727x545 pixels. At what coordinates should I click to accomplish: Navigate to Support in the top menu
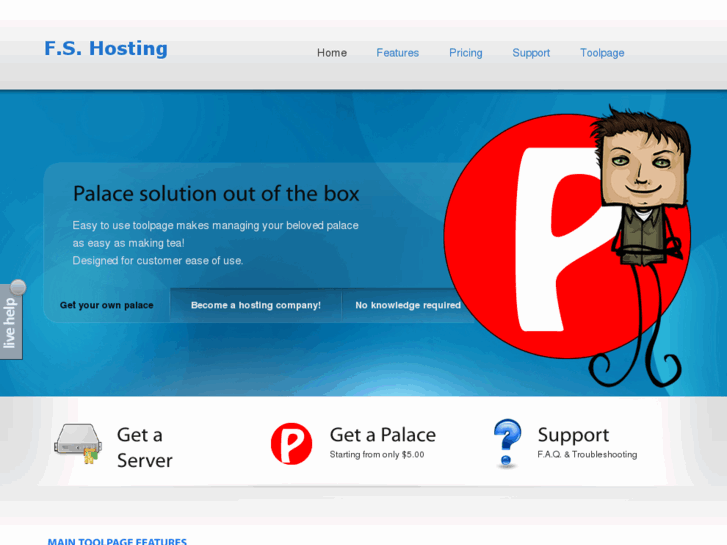(x=531, y=53)
